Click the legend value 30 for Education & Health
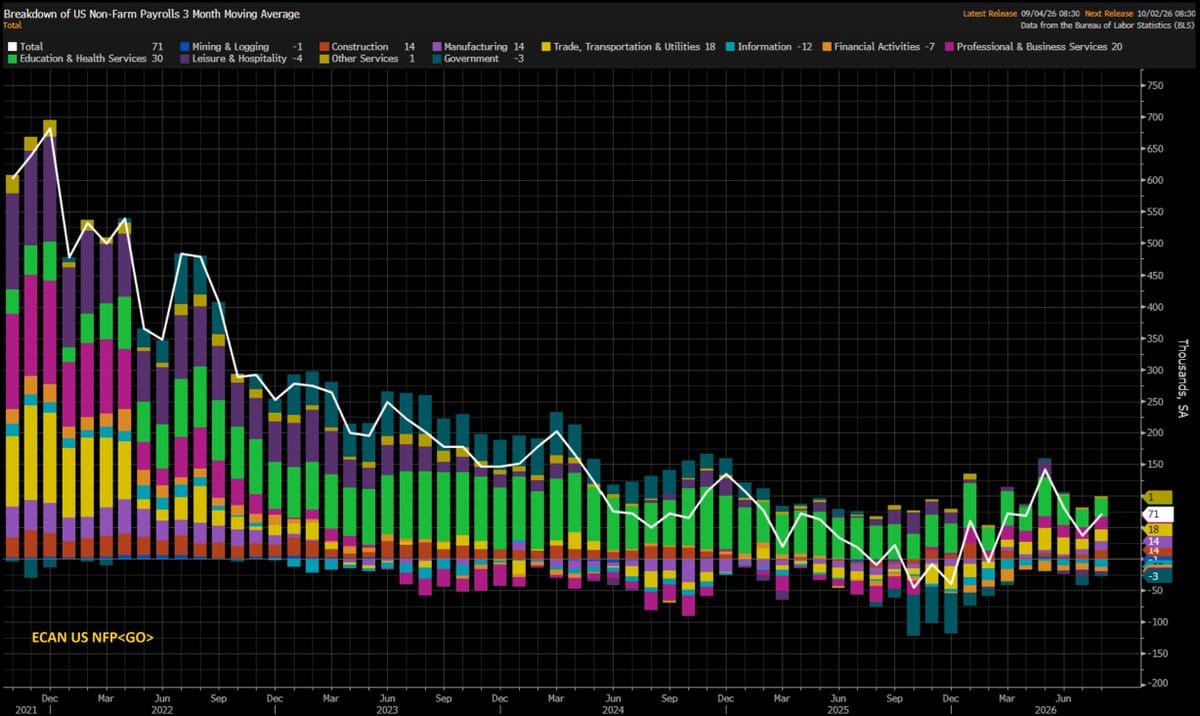The height and width of the screenshot is (716, 1200). click(157, 59)
